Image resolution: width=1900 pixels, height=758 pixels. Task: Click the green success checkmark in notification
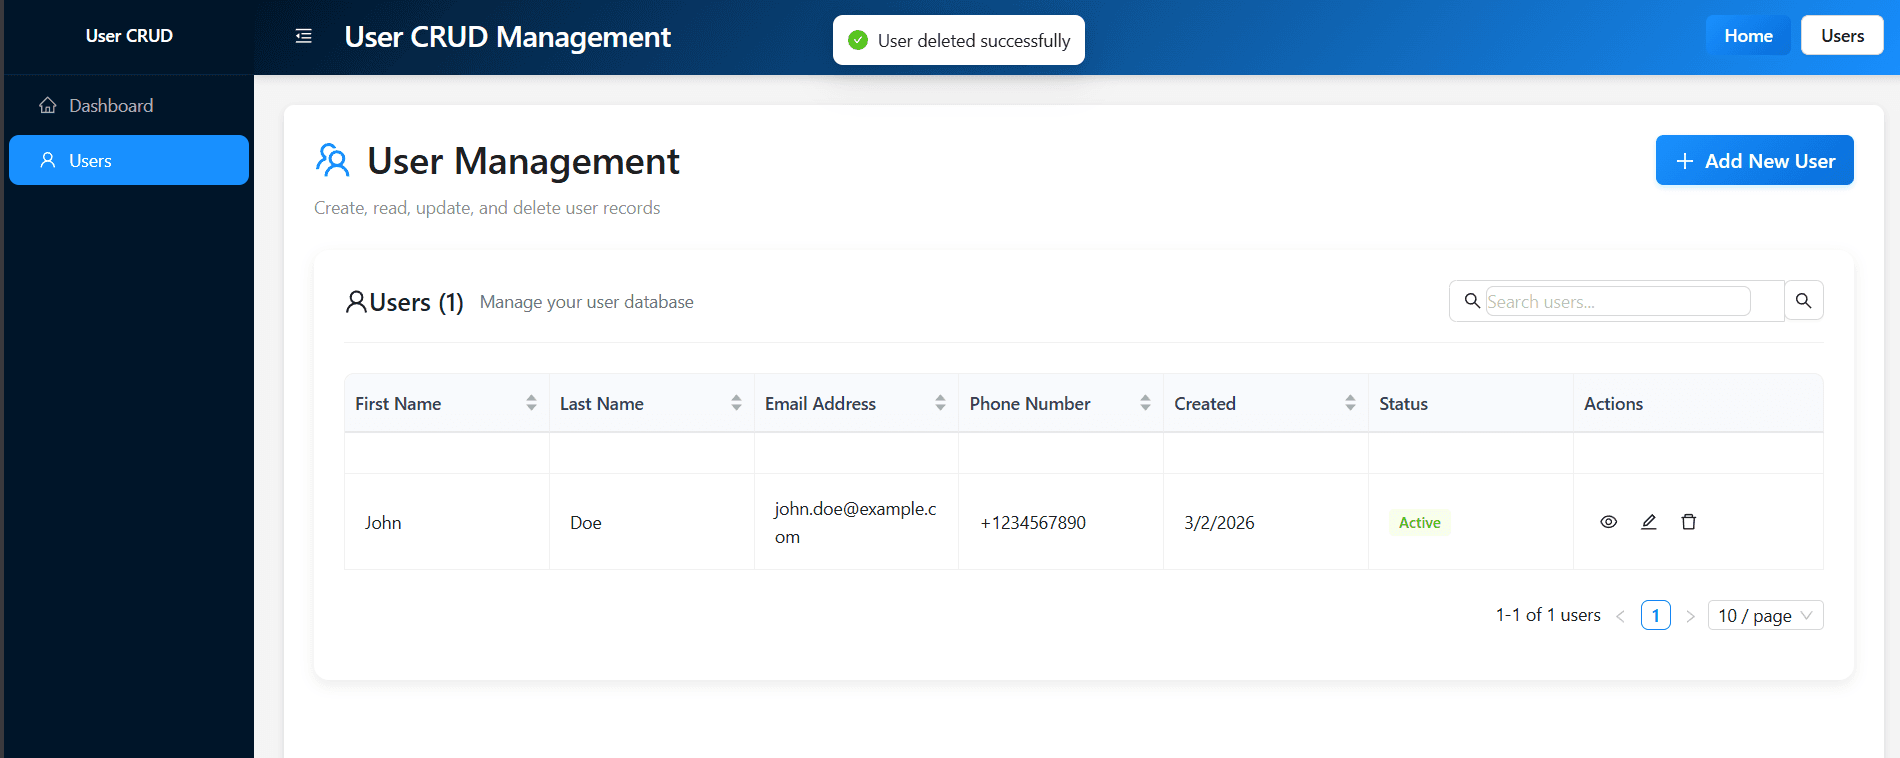pos(857,41)
